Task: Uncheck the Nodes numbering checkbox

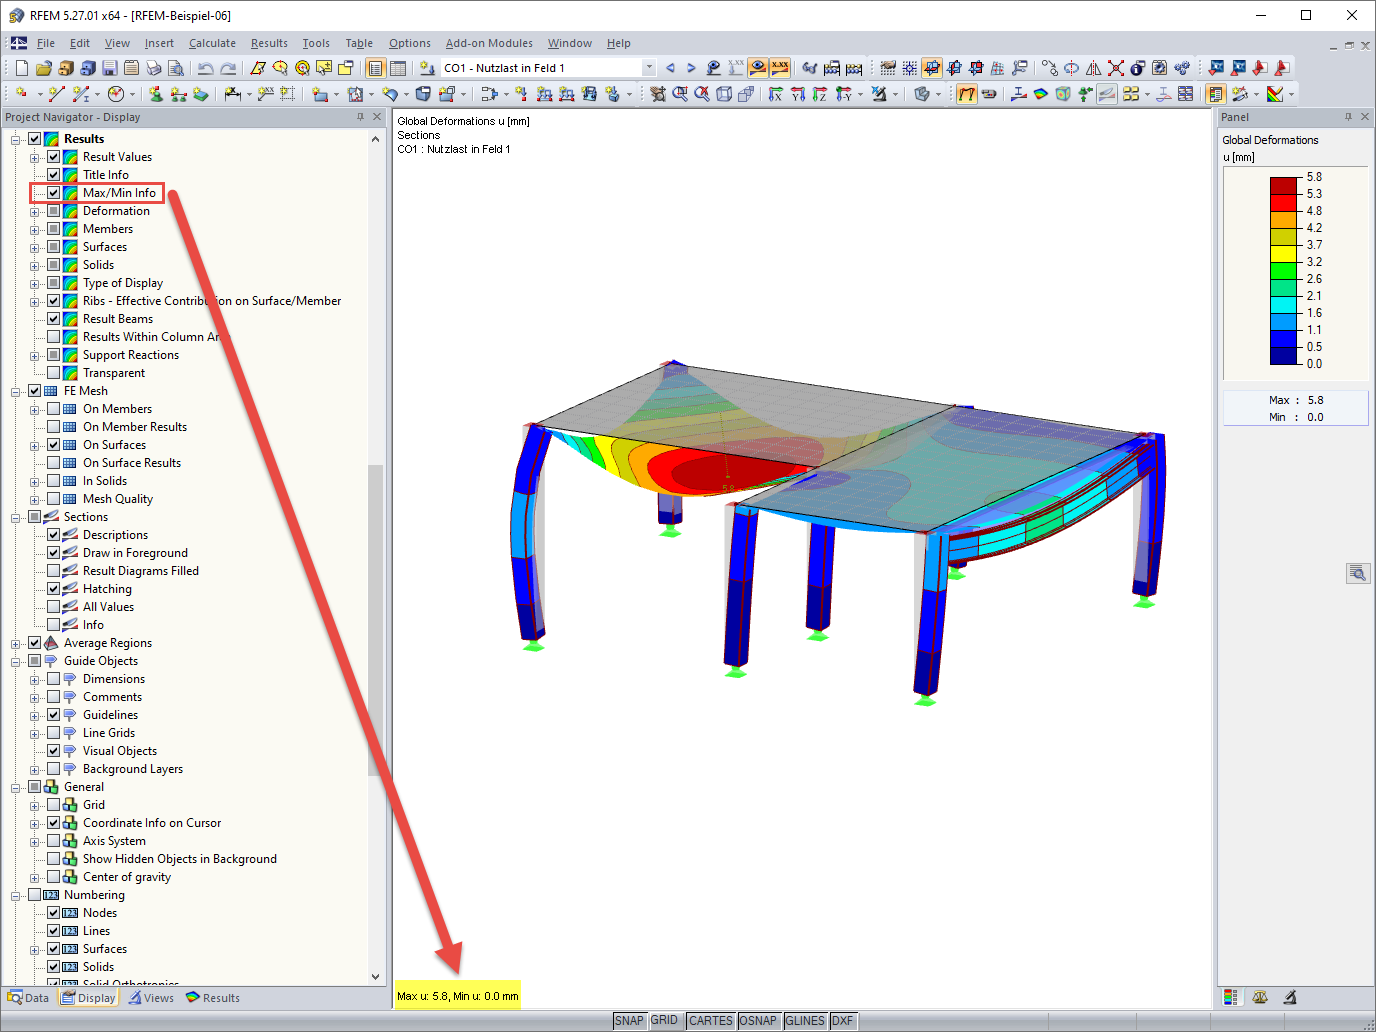Action: point(54,913)
